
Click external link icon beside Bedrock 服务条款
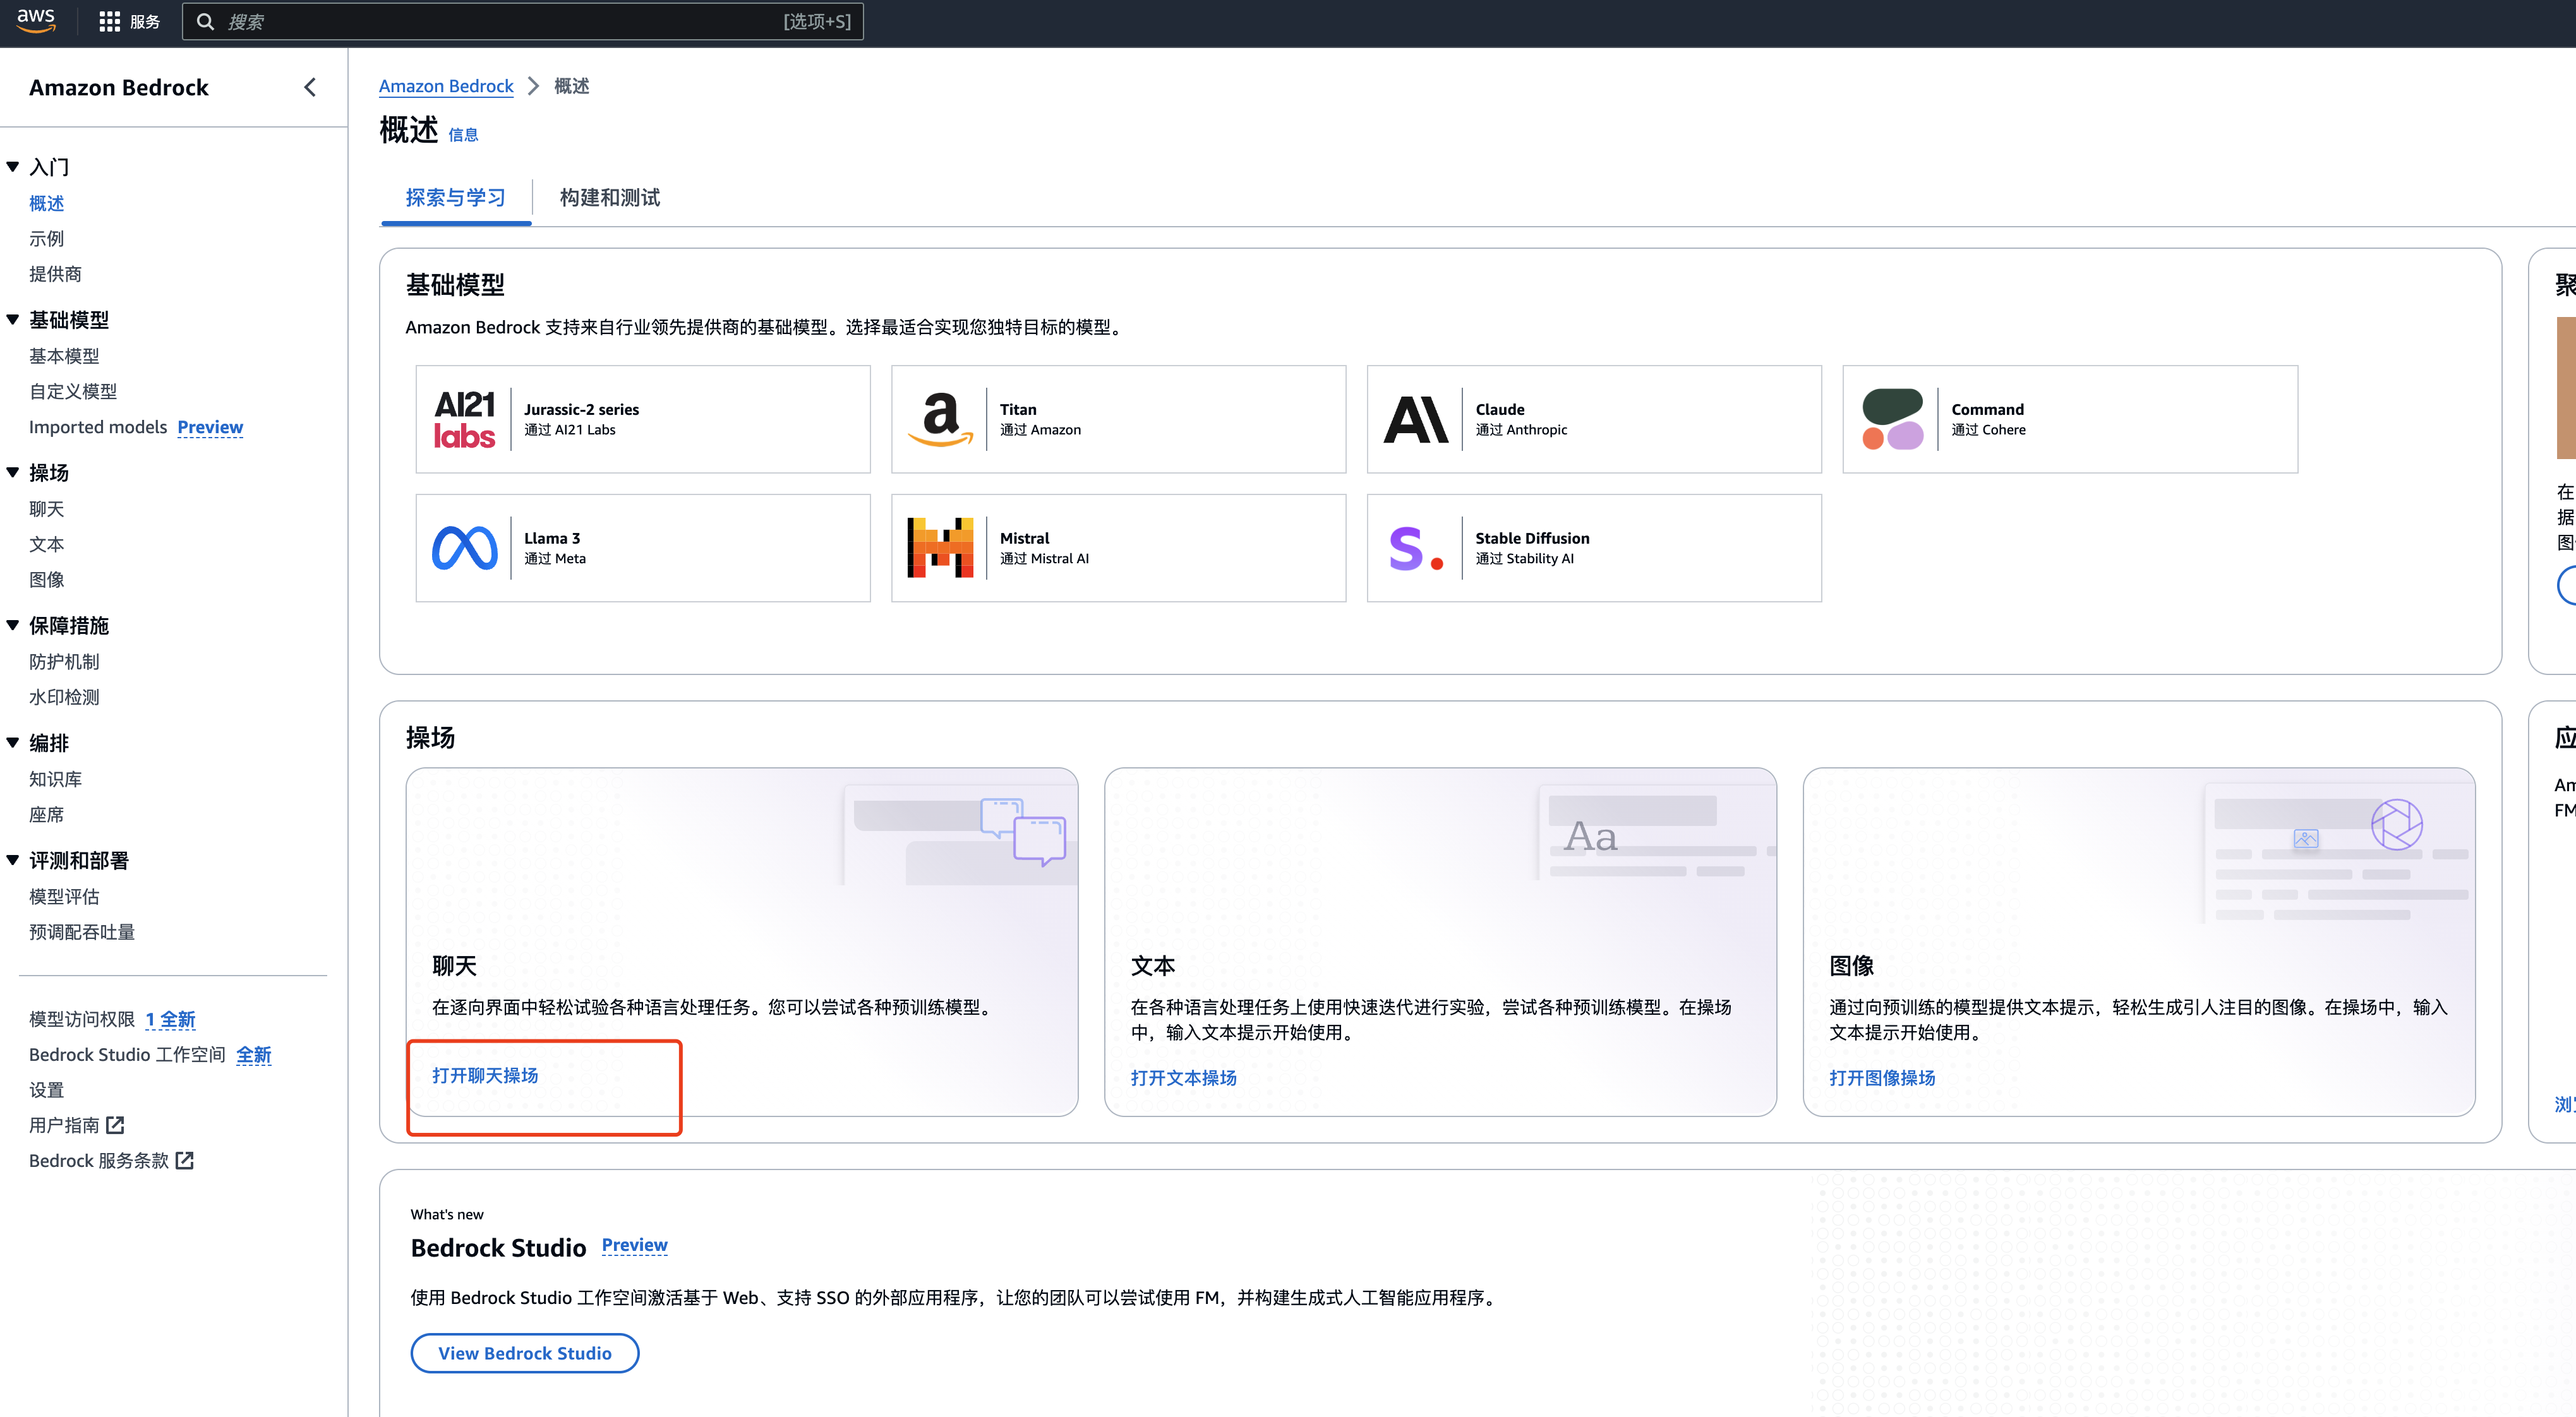[185, 1160]
